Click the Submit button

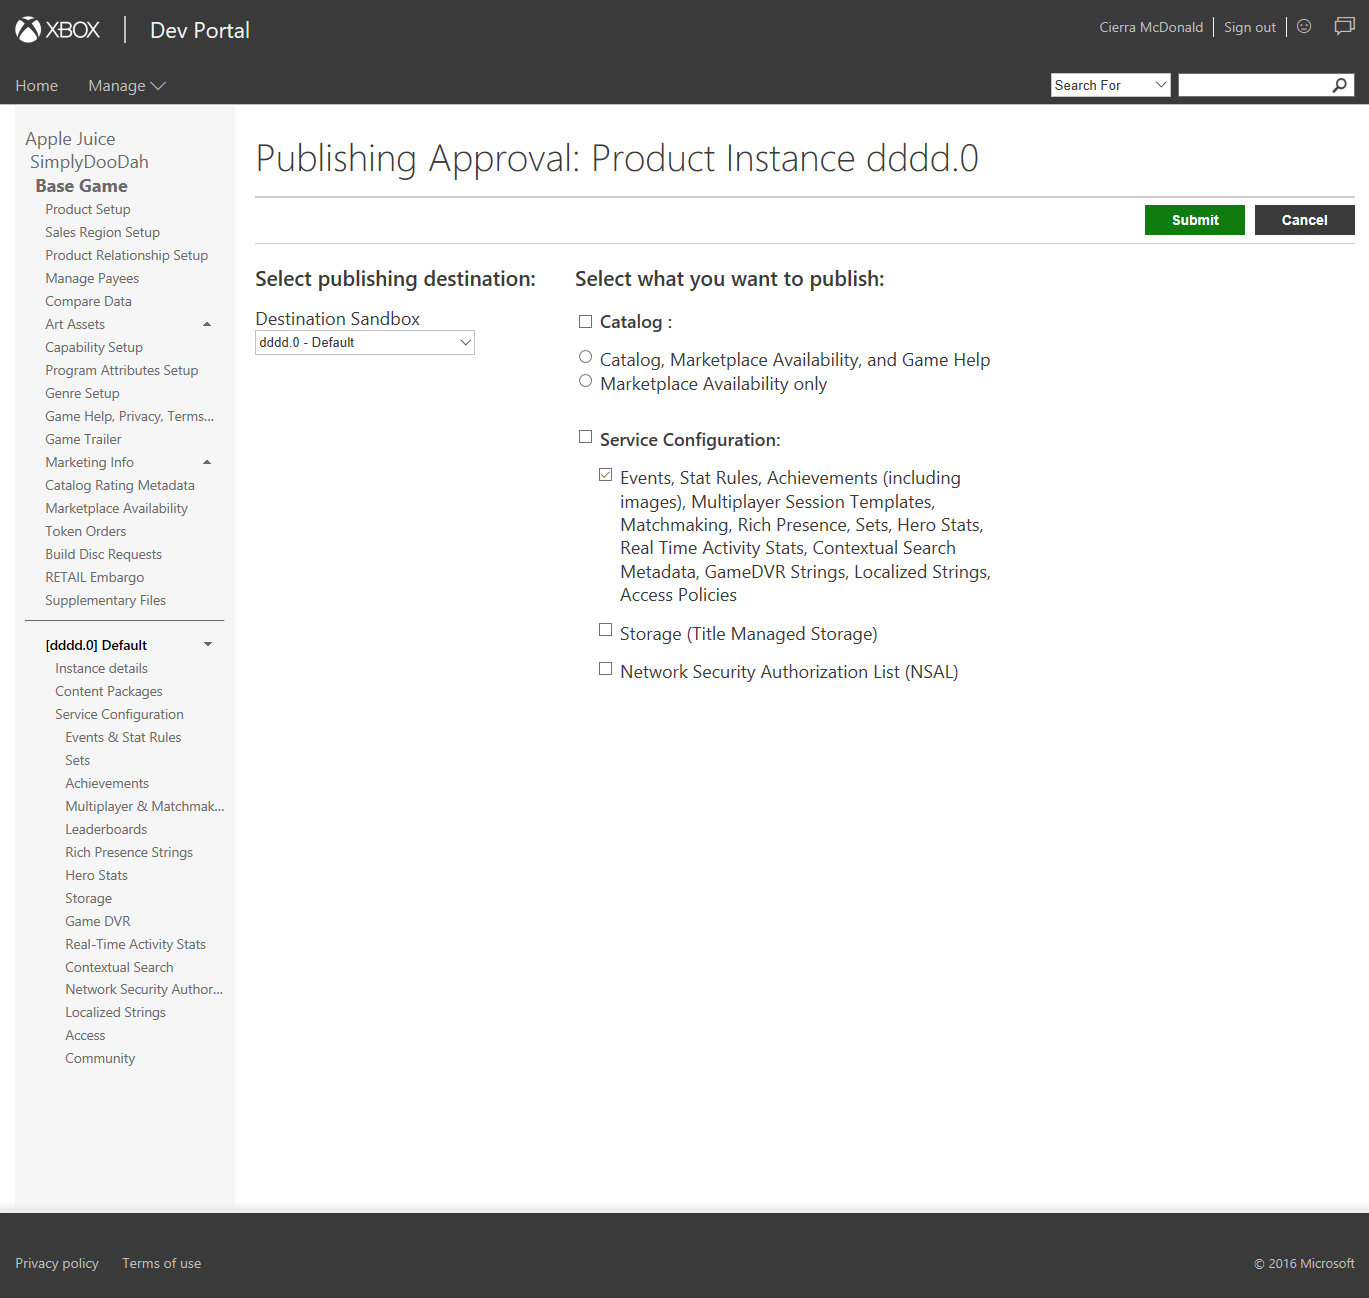pyautogui.click(x=1195, y=220)
